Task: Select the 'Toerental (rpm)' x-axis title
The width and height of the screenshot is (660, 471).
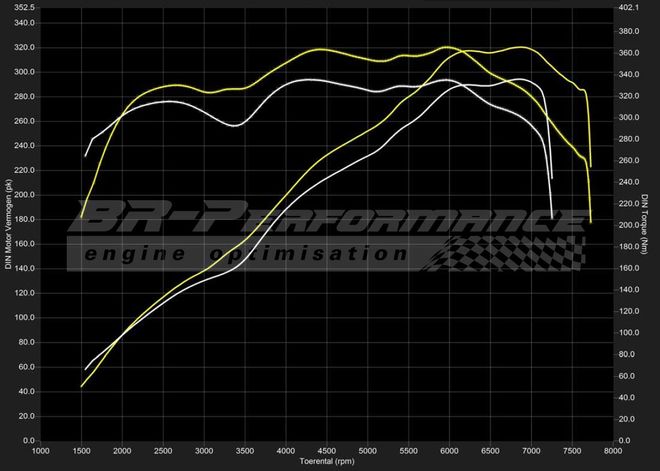Action: 327,462
